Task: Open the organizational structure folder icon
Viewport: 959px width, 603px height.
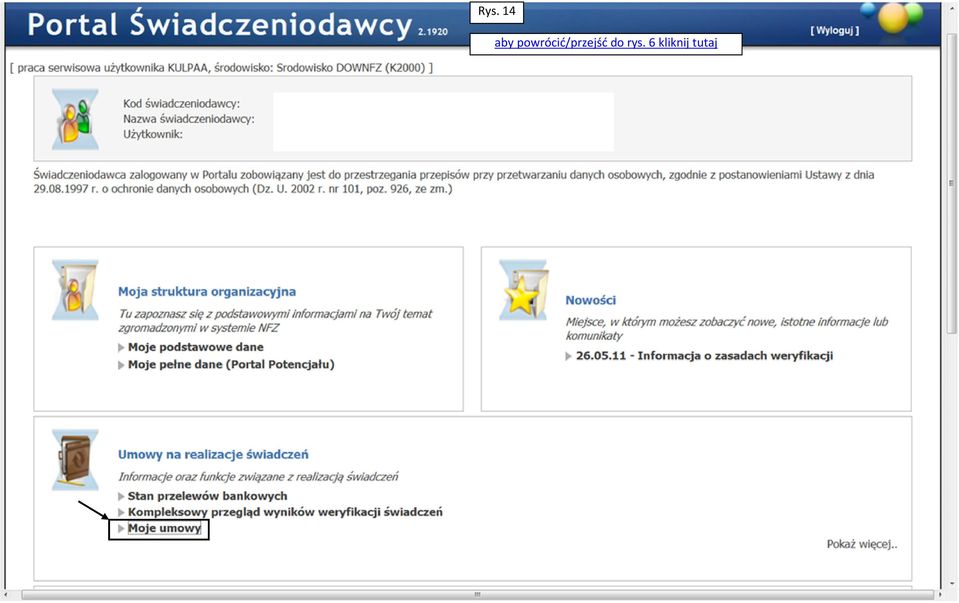Action: pos(75,290)
